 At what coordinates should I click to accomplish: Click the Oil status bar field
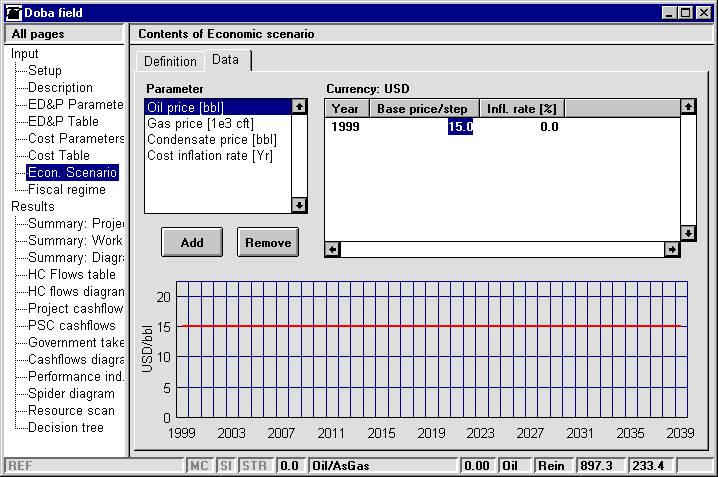coord(514,466)
